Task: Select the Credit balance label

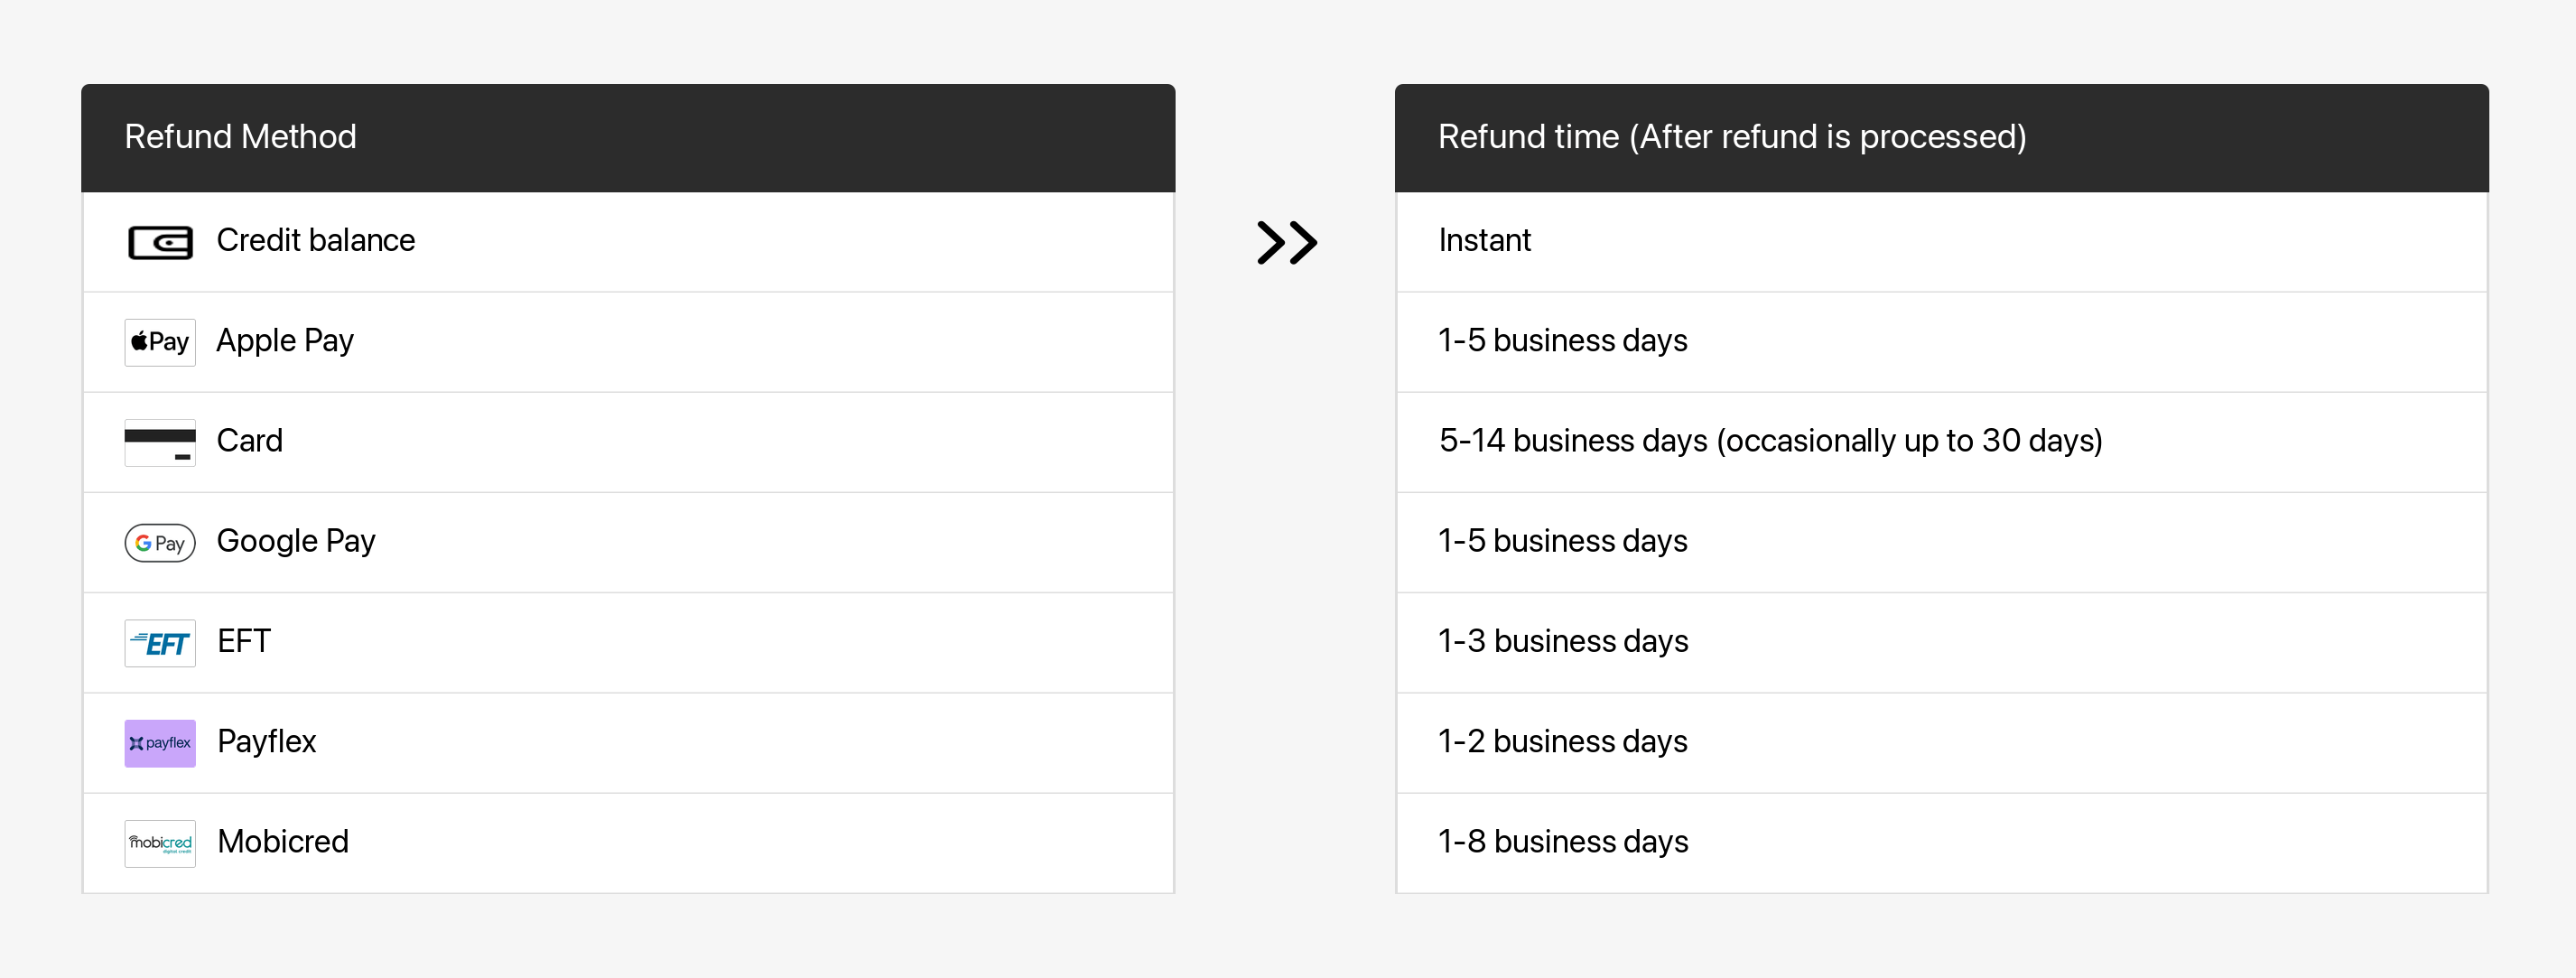Action: 315,241
